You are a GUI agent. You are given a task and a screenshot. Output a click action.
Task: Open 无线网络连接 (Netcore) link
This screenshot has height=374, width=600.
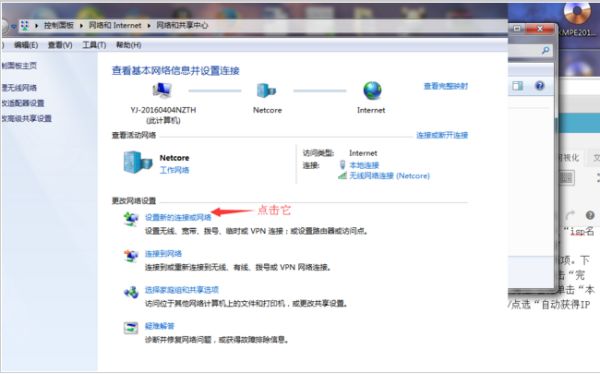[390, 176]
